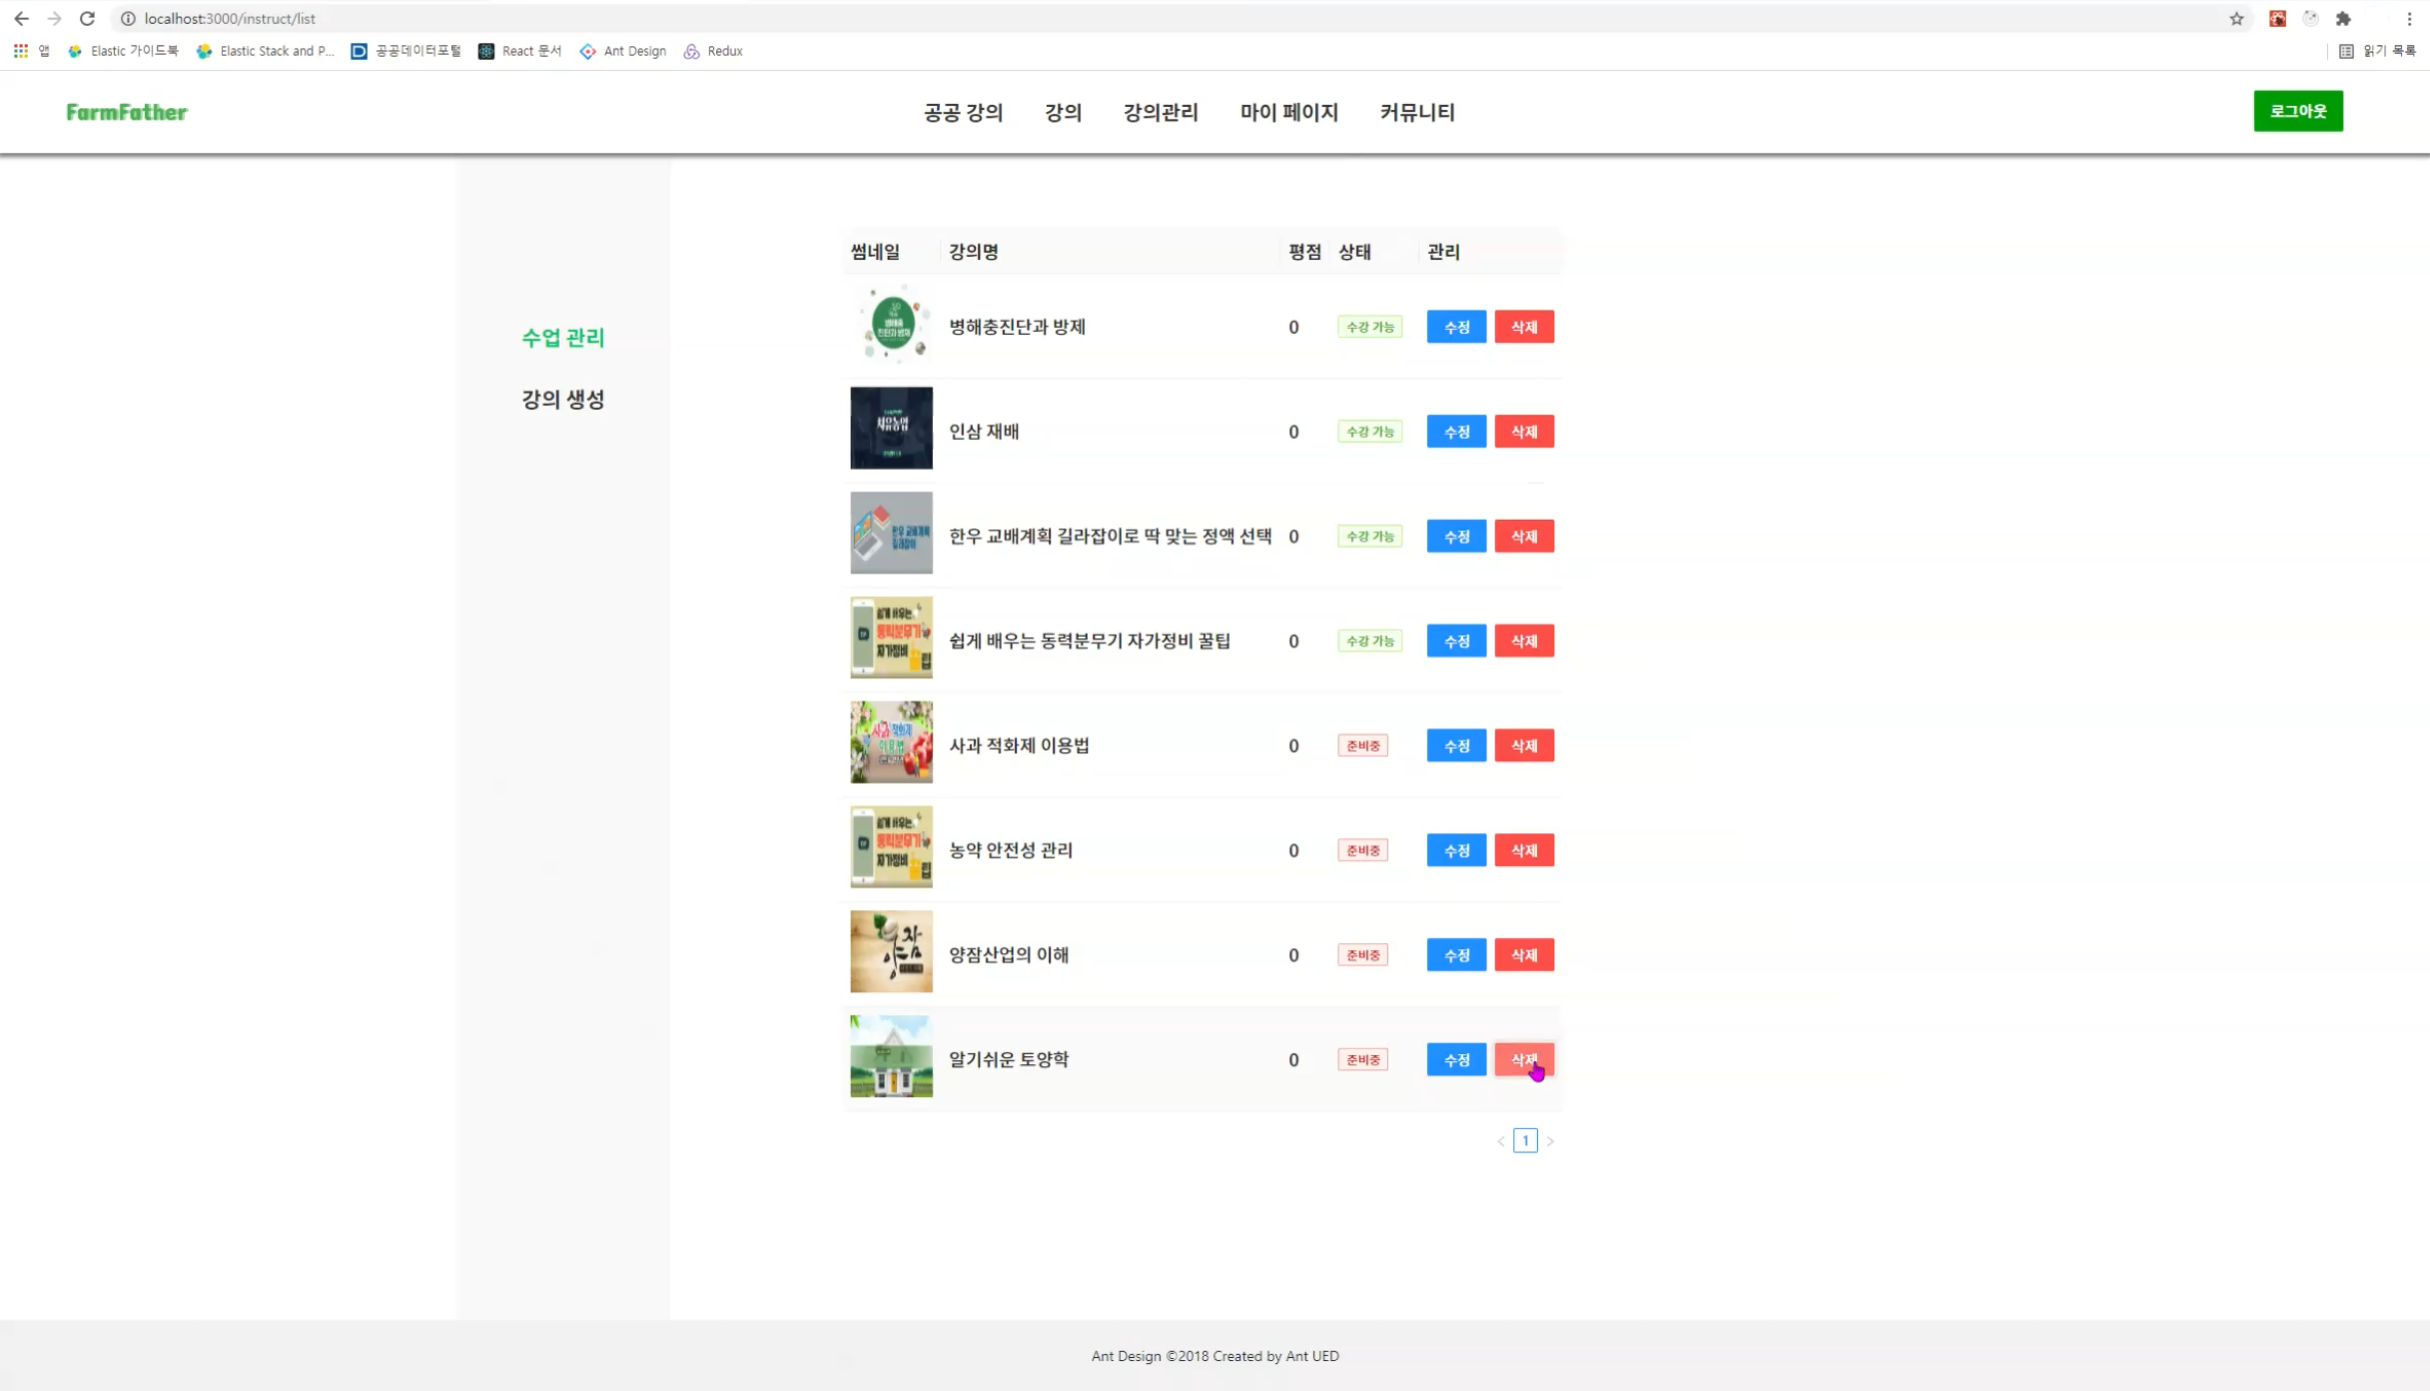Open the 커뮤니티 menu
The width and height of the screenshot is (2430, 1391).
pos(1417,112)
